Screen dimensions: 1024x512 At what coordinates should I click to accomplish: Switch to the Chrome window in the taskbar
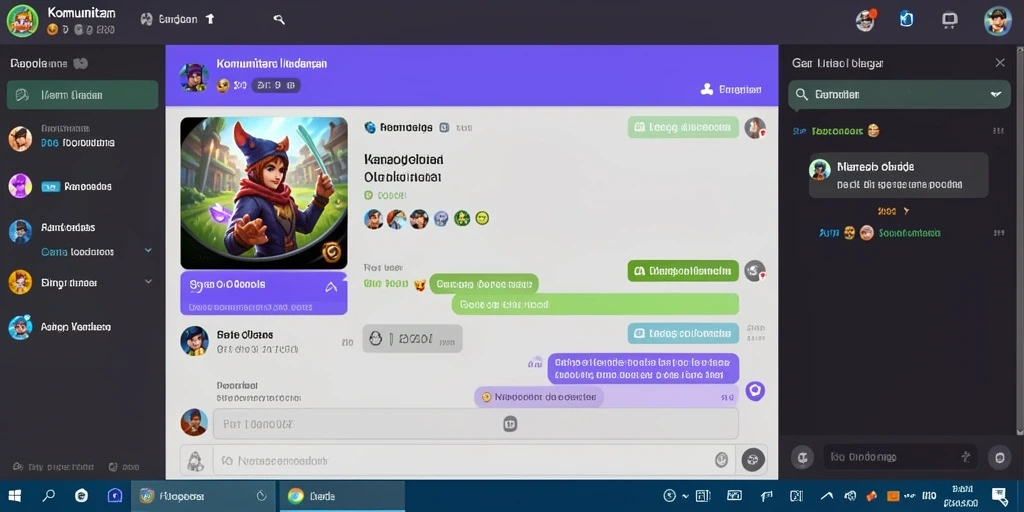click(x=342, y=496)
